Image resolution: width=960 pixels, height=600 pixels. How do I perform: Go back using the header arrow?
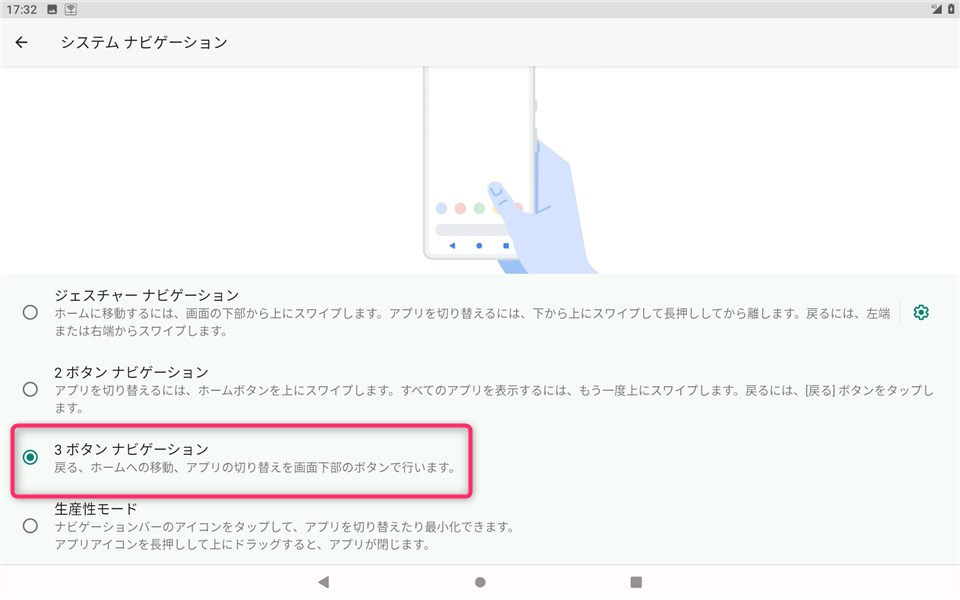[x=21, y=42]
